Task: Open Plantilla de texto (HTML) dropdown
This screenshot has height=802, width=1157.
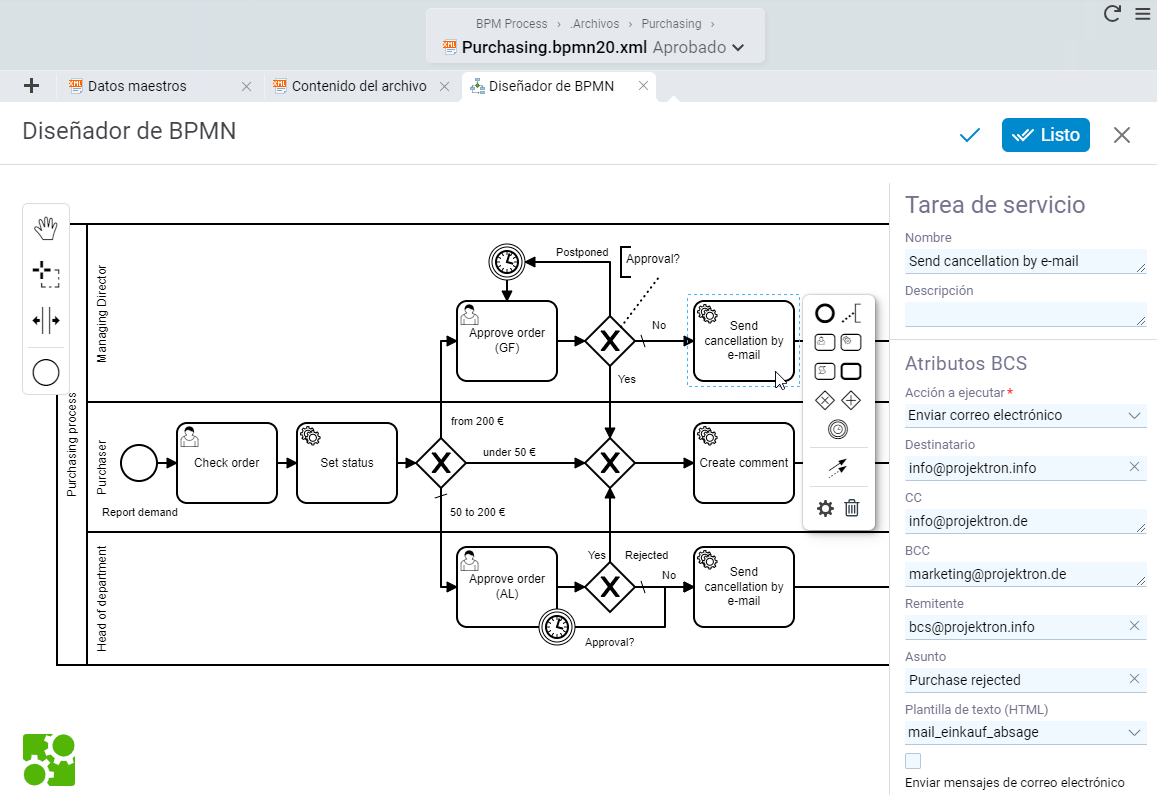Action: (x=1025, y=733)
